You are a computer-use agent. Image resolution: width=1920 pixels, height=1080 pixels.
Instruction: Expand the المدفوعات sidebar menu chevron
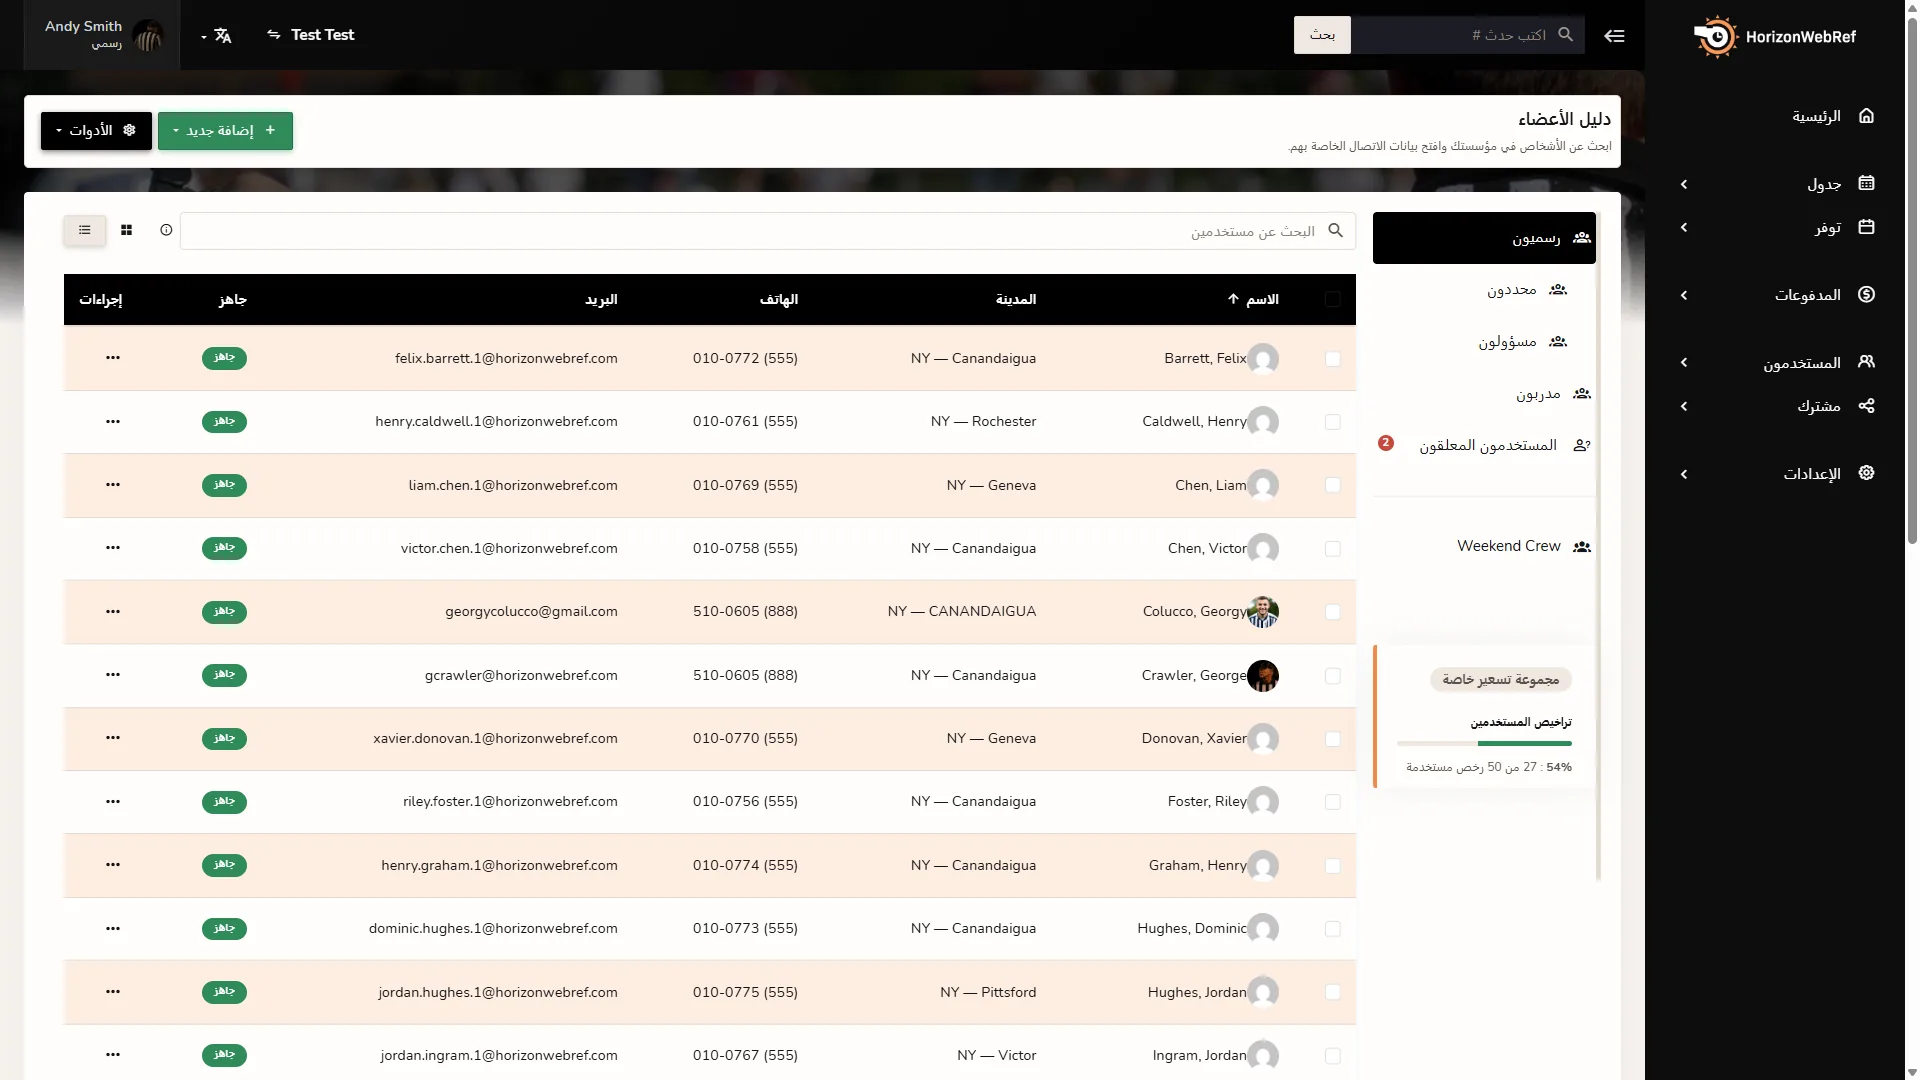click(1684, 295)
